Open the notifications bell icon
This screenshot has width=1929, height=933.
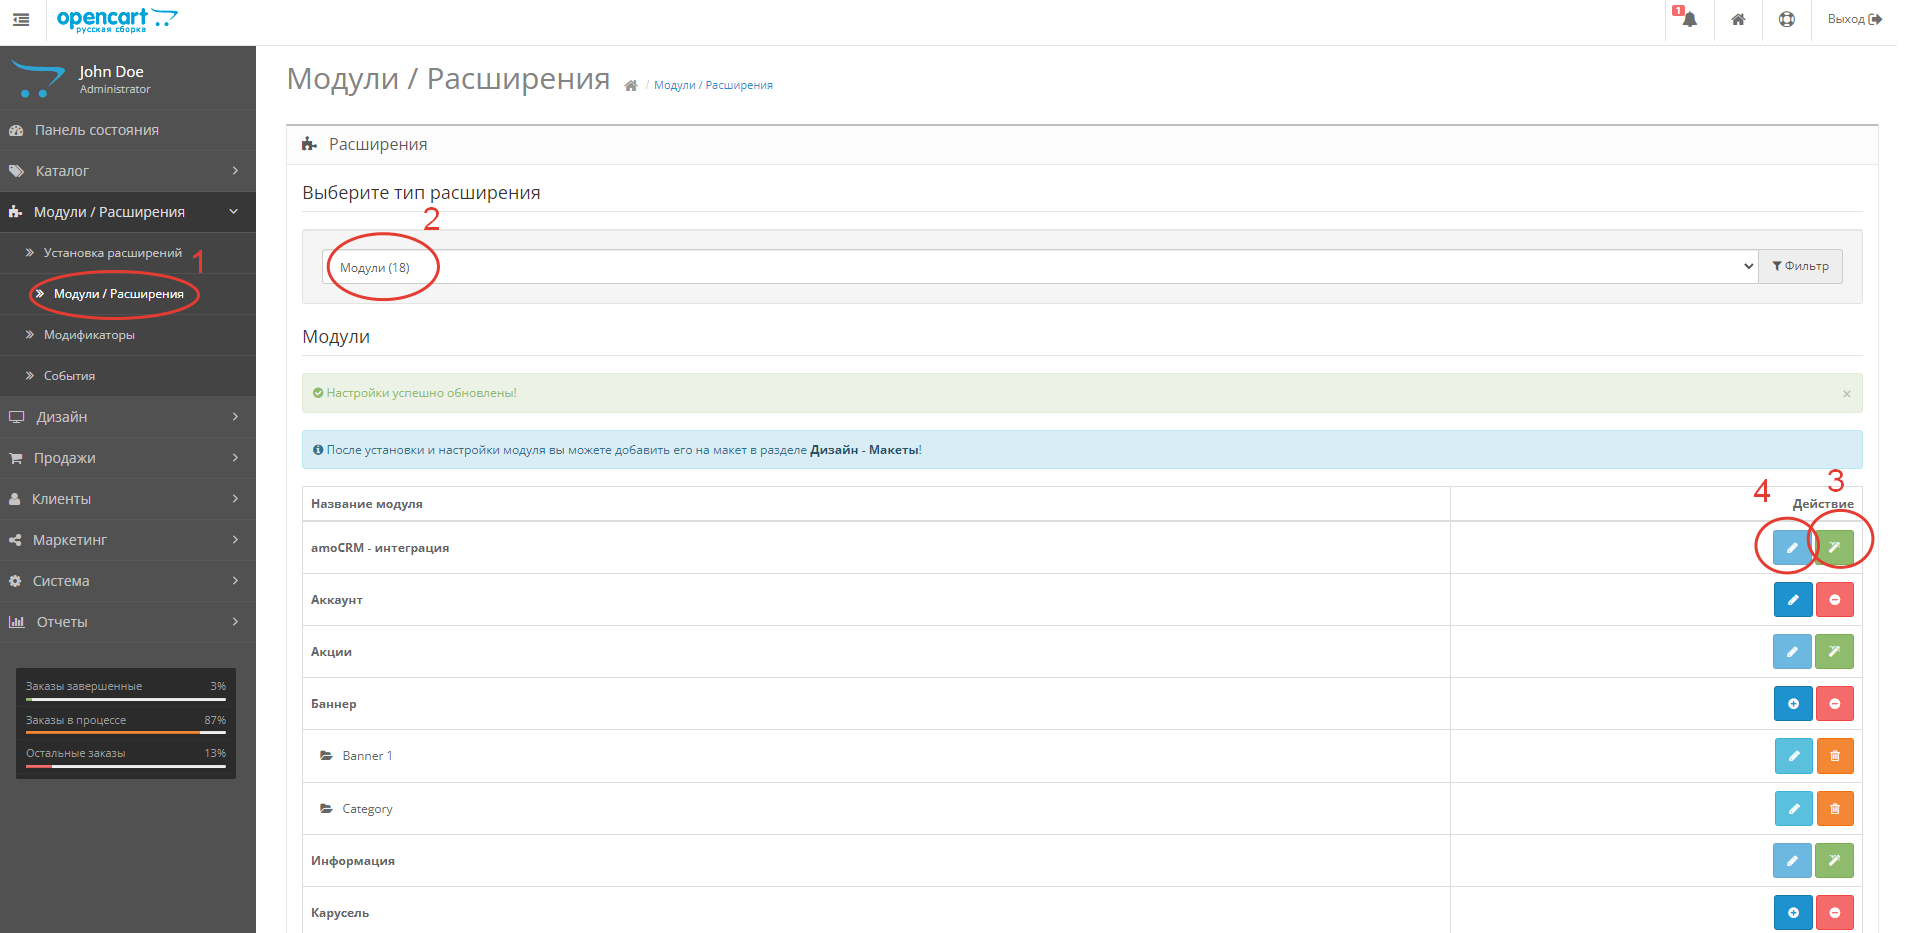pyautogui.click(x=1689, y=19)
